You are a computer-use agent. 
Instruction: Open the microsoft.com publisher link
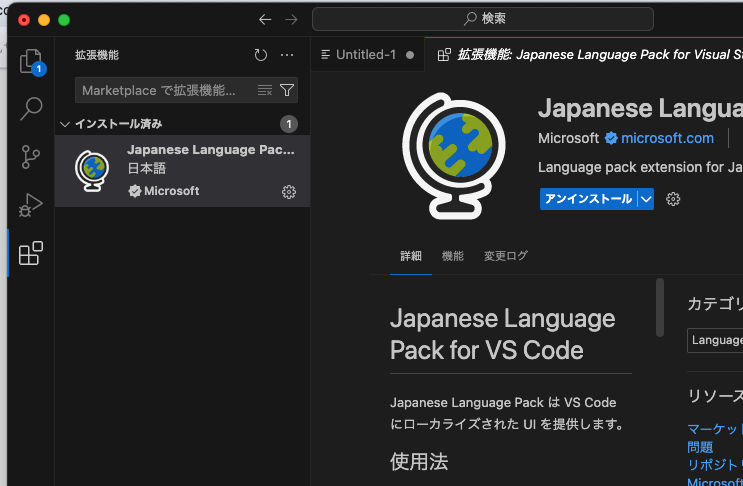pyautogui.click(x=667, y=138)
